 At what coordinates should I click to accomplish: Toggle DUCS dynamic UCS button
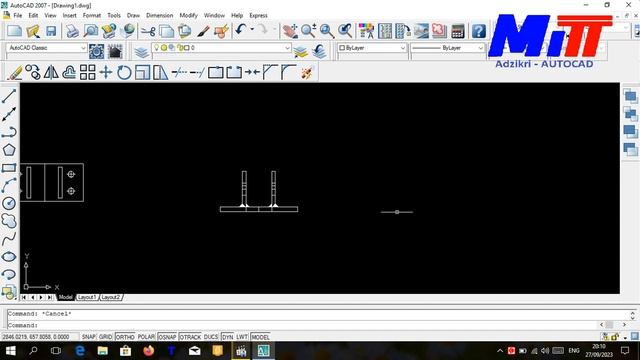click(211, 337)
